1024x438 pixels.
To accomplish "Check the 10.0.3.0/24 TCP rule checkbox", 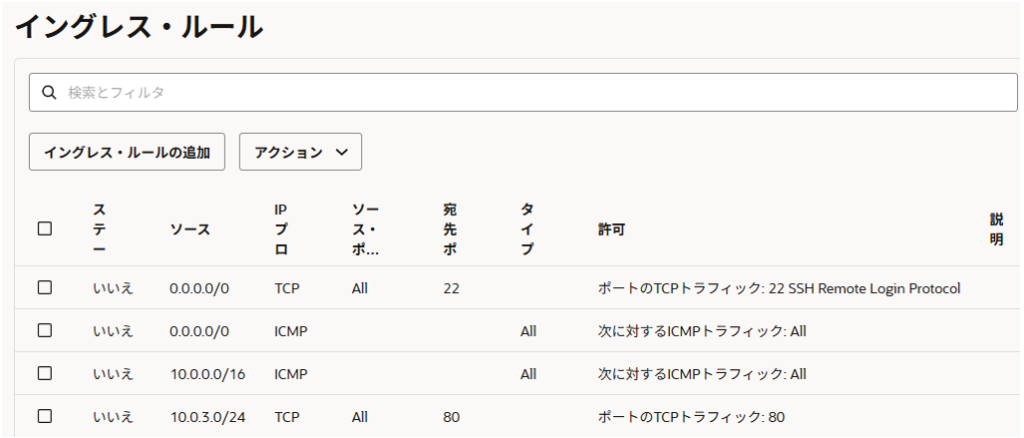I will click(x=44, y=416).
